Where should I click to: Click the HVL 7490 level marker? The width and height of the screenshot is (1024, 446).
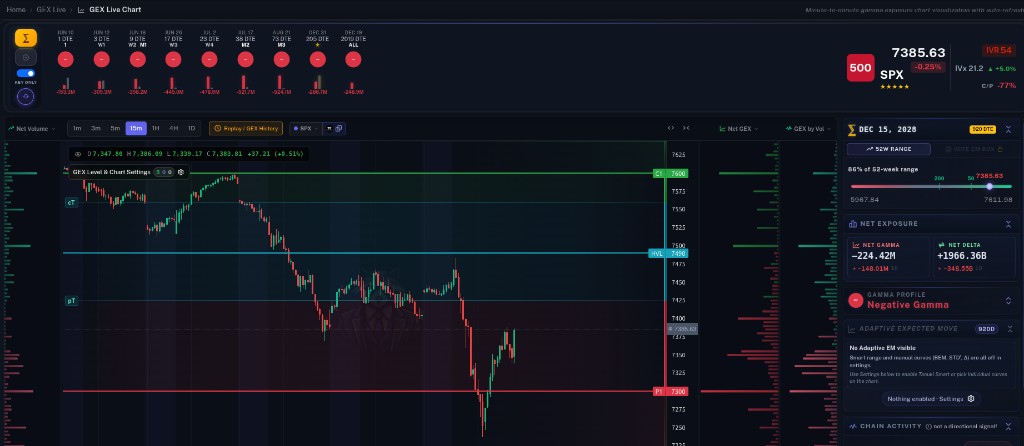pyautogui.click(x=667, y=253)
